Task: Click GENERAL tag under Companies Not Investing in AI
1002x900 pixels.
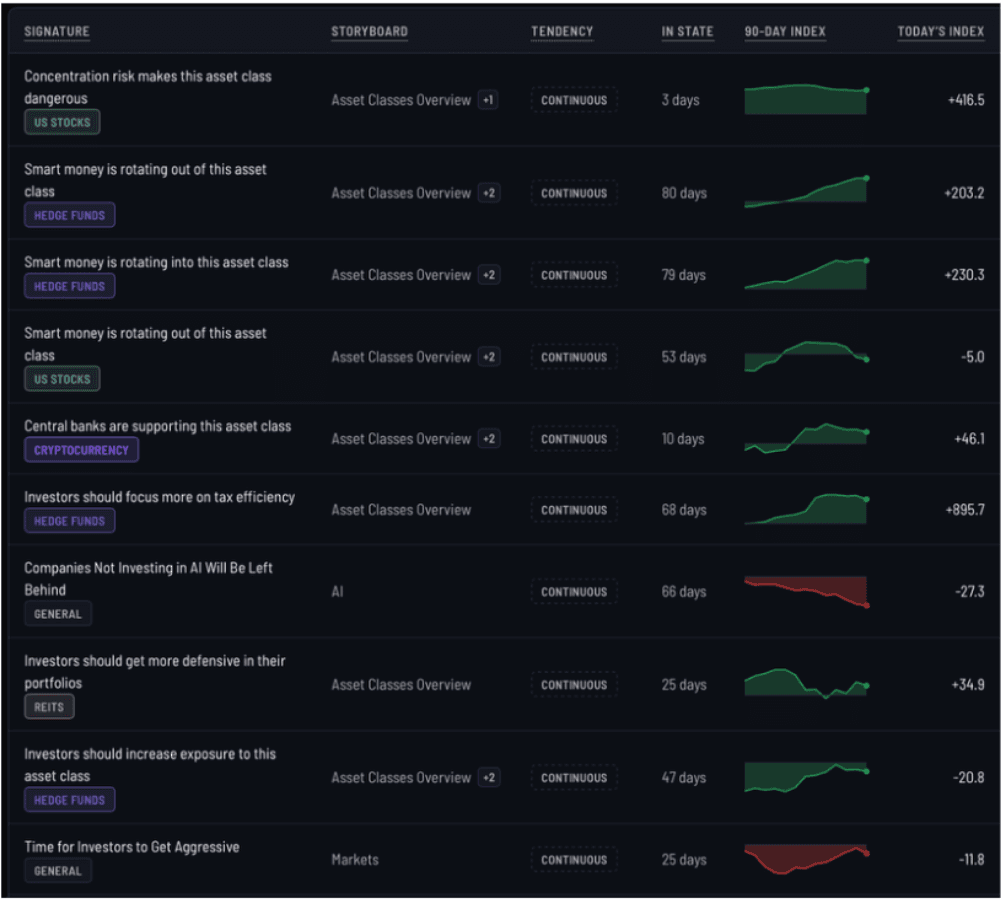Action: coord(58,614)
